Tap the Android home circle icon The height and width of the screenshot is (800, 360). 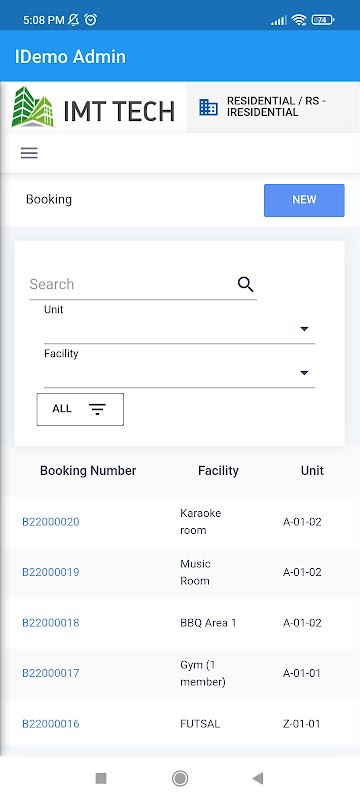179,778
